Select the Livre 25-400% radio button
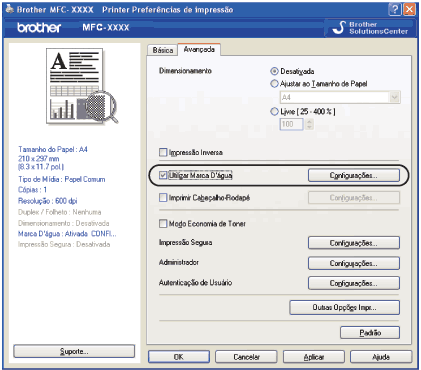The image size is (421, 370). coord(274,111)
